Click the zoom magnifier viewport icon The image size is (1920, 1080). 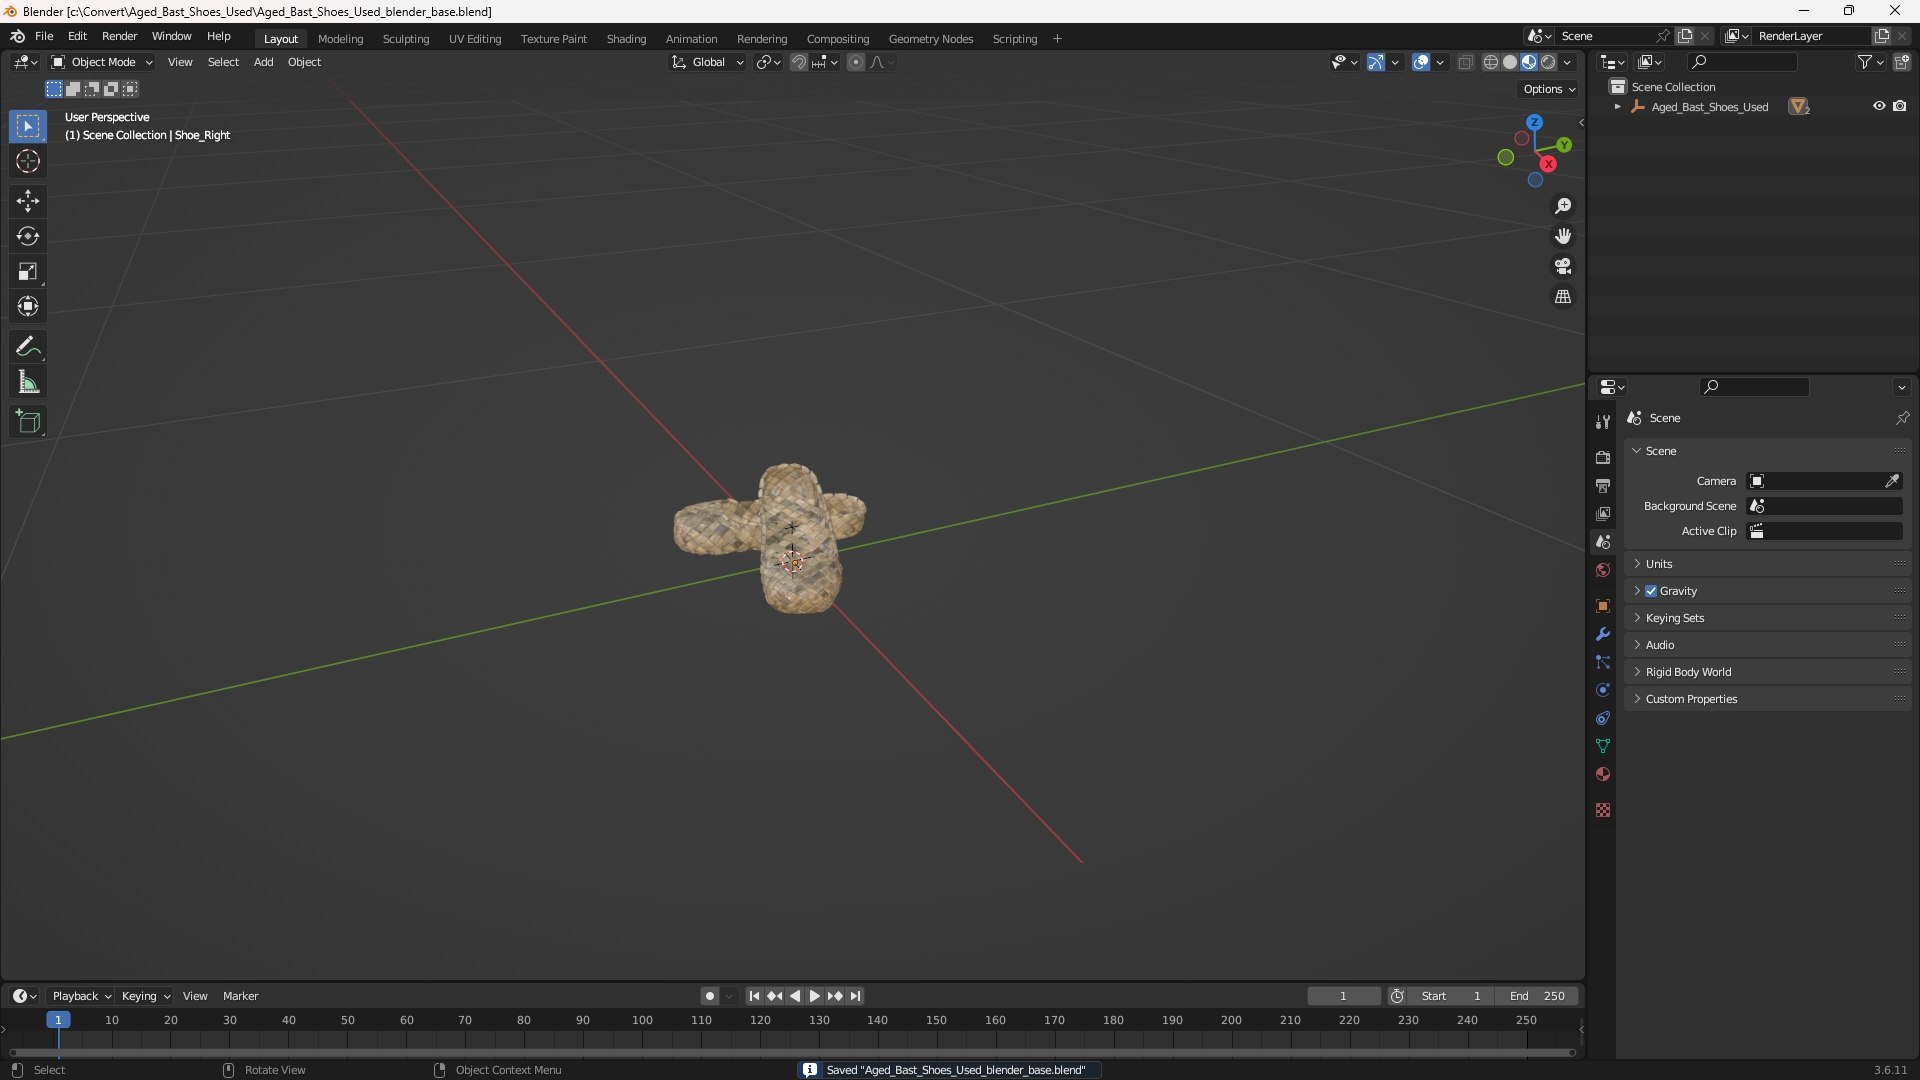point(1563,206)
